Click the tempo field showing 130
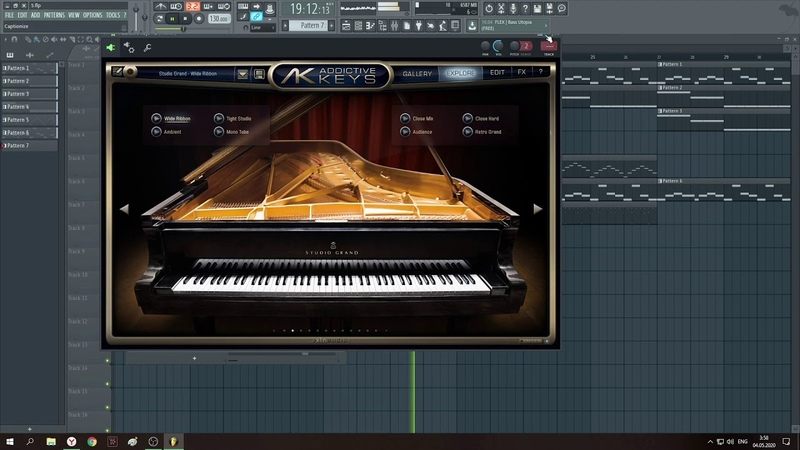800x450 pixels. [x=220, y=18]
